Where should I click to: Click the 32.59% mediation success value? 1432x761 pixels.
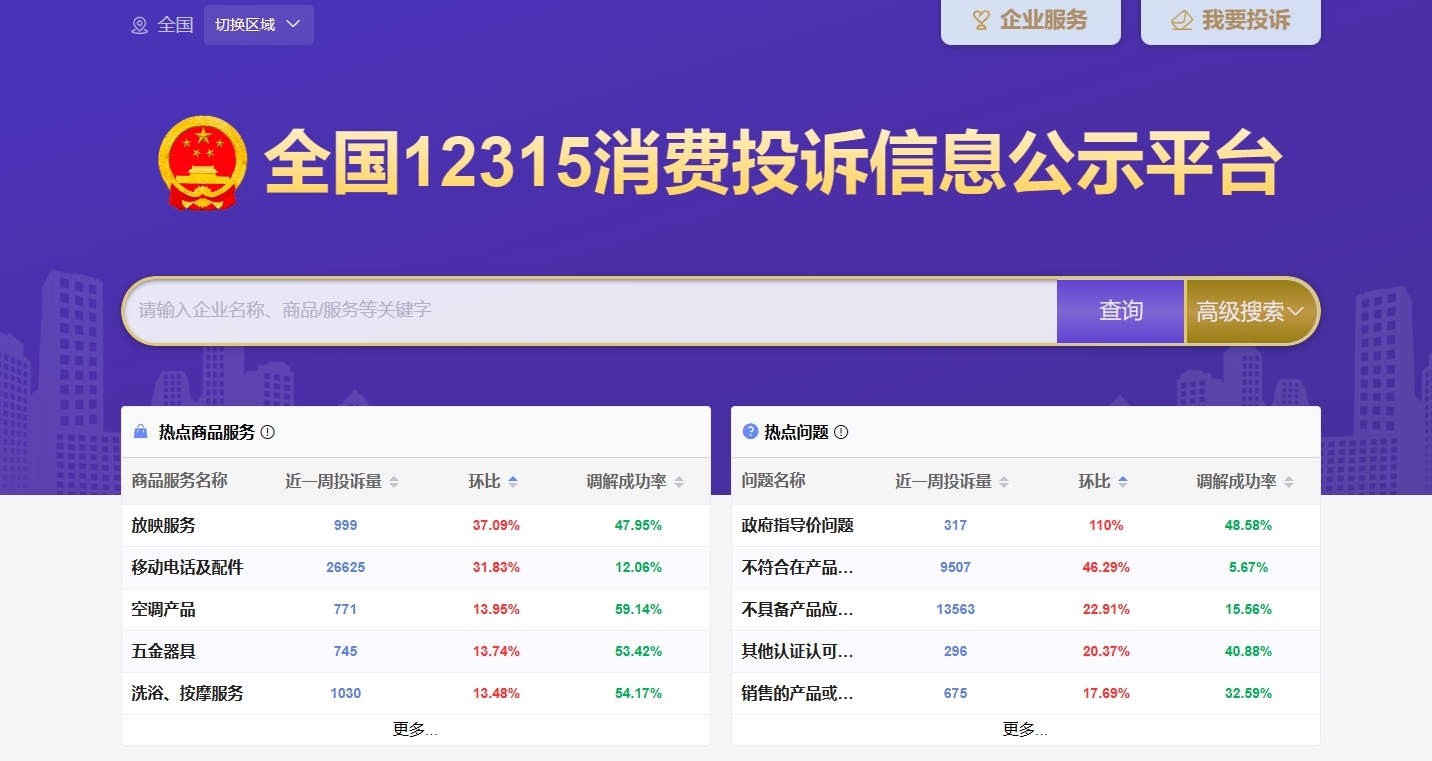click(1248, 693)
